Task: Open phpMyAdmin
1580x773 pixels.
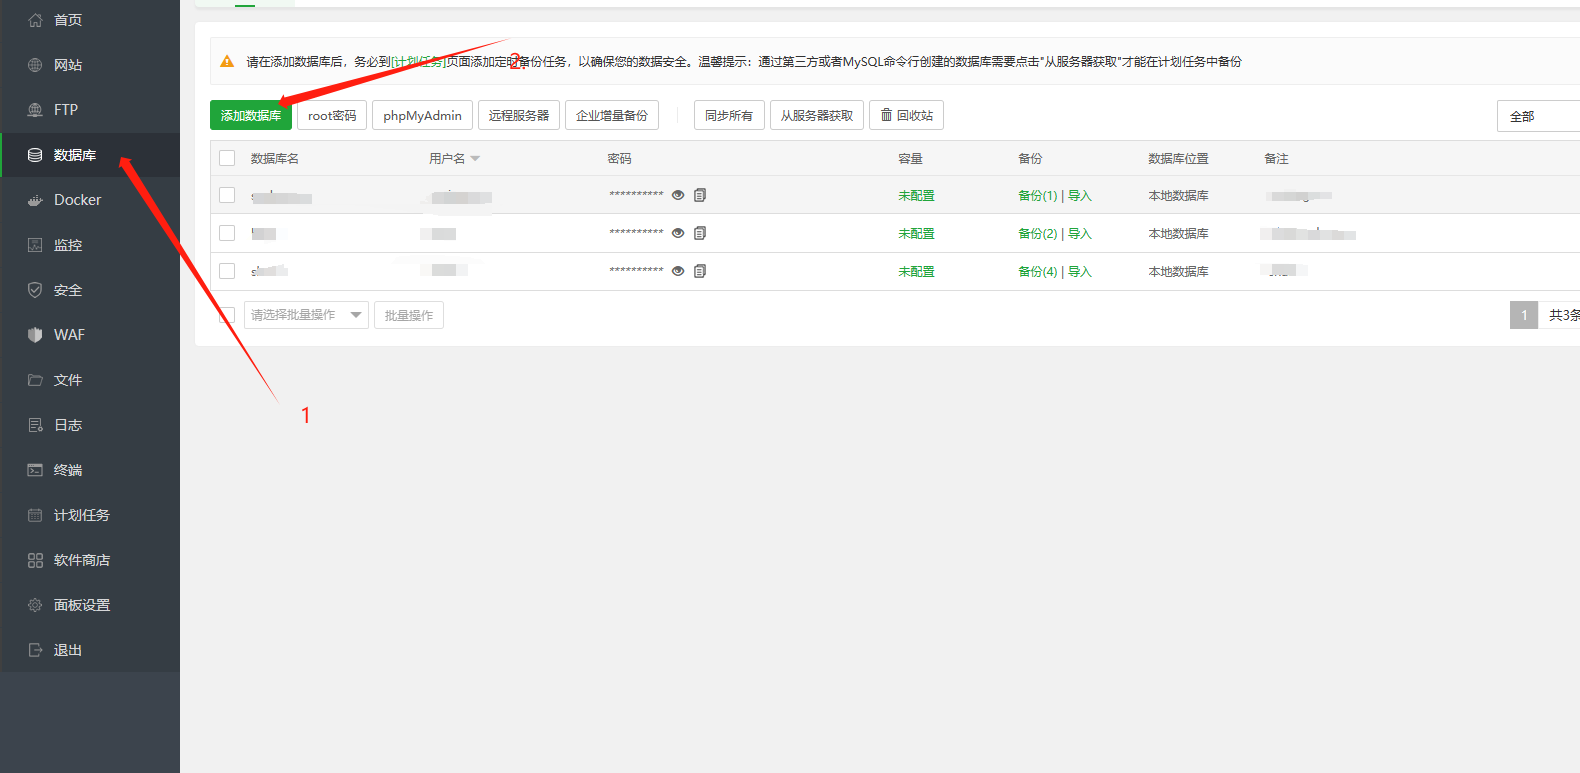Action: click(422, 115)
